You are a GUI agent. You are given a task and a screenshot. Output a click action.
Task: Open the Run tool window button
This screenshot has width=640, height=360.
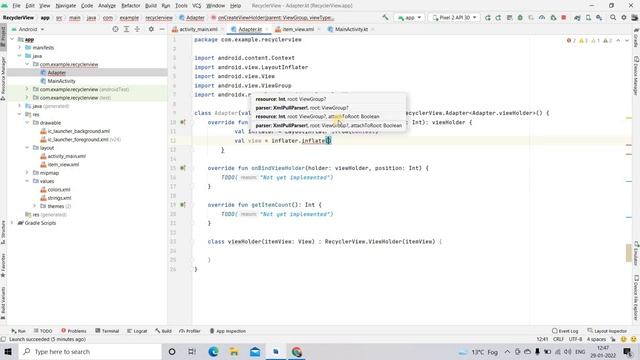coord(18,331)
